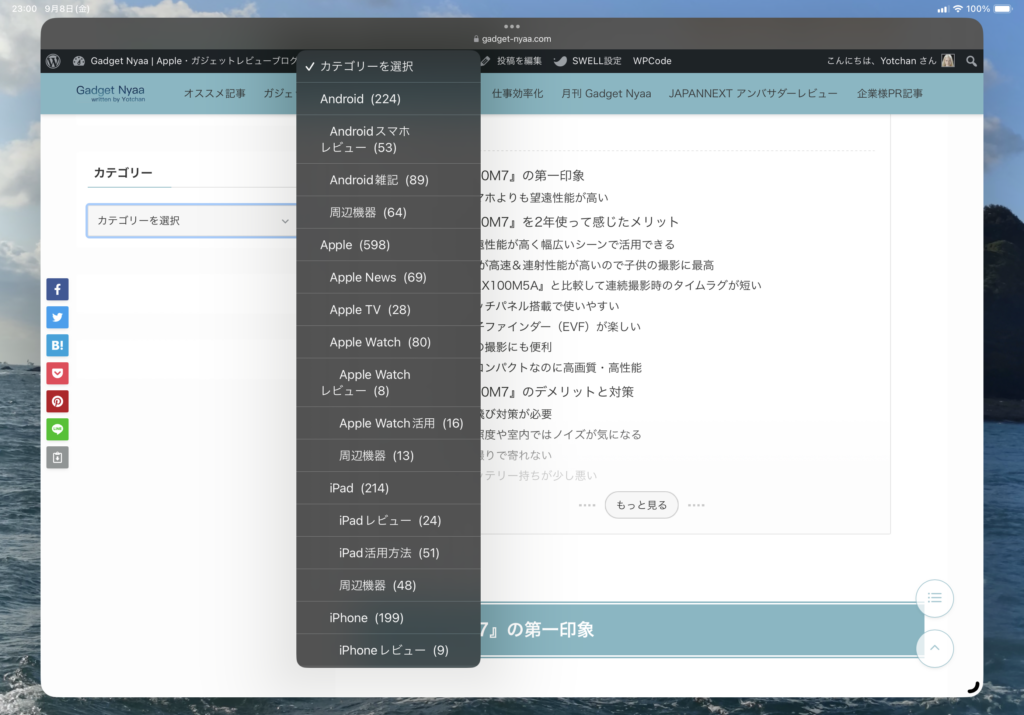Viewport: 1024px width, 715px height.
Task: Choose iPad (214) category
Action: point(389,488)
